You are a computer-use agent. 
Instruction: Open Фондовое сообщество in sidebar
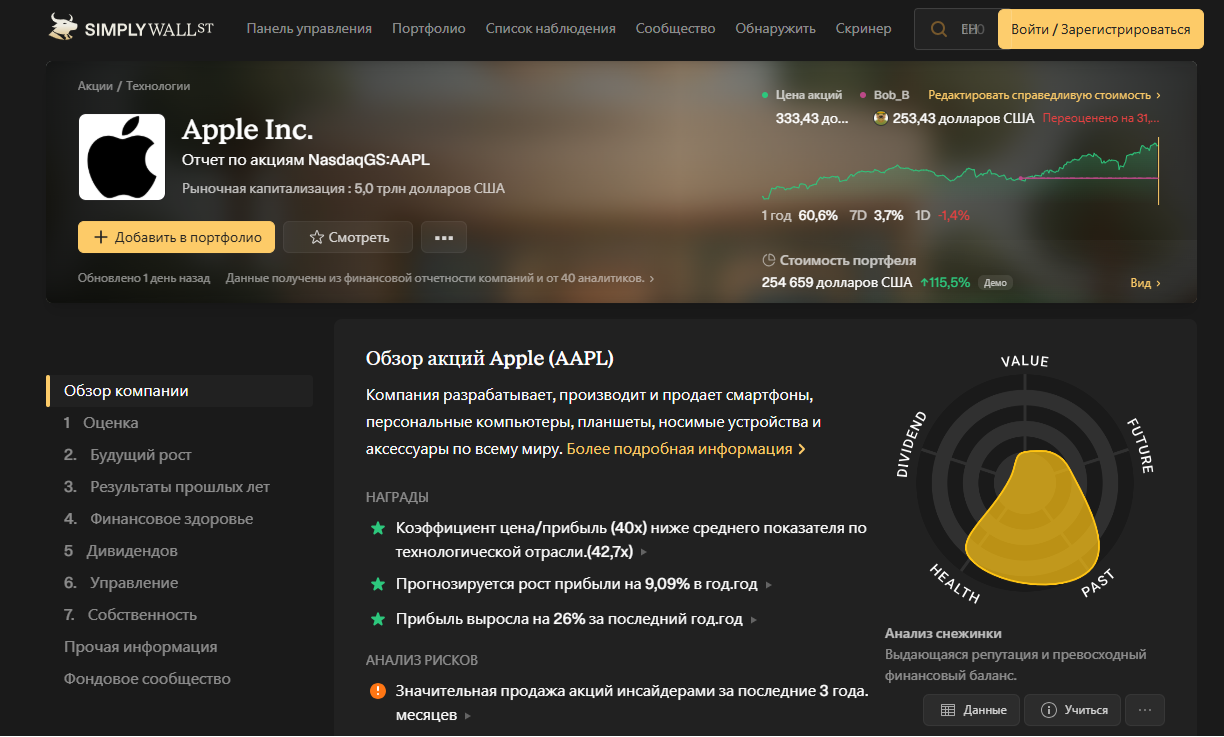point(147,679)
